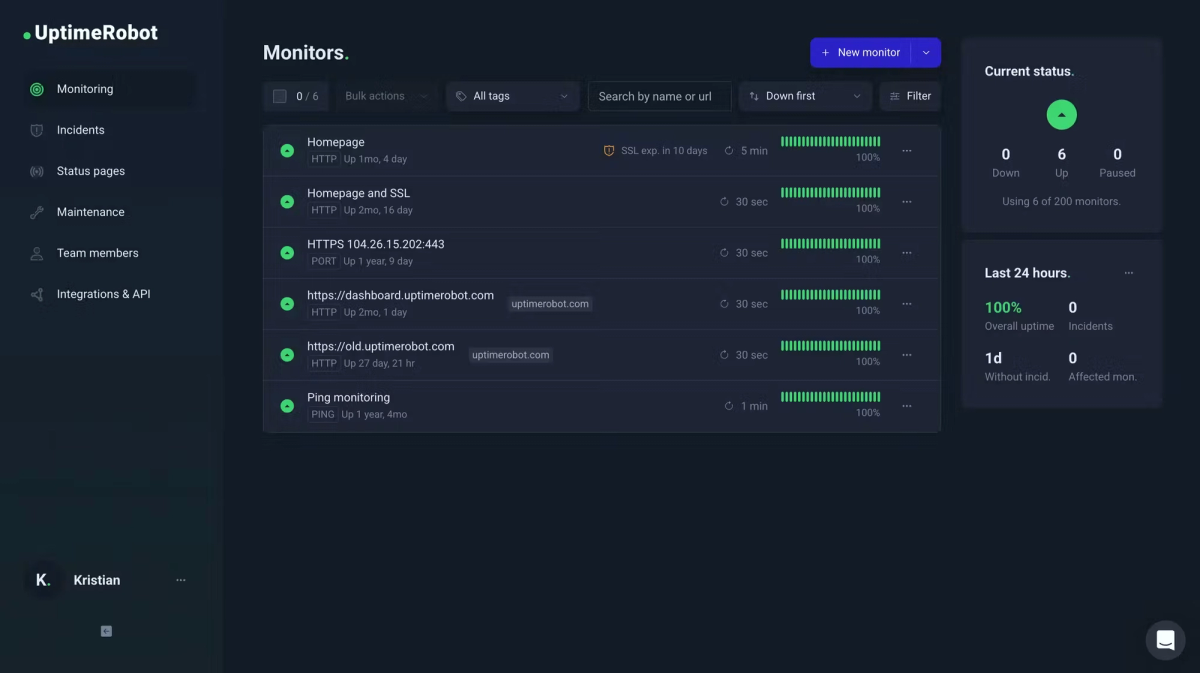This screenshot has width=1200, height=673.
Task: Click the uptimerobot.com tag on old.uptimerobot.com row
Action: pos(510,355)
